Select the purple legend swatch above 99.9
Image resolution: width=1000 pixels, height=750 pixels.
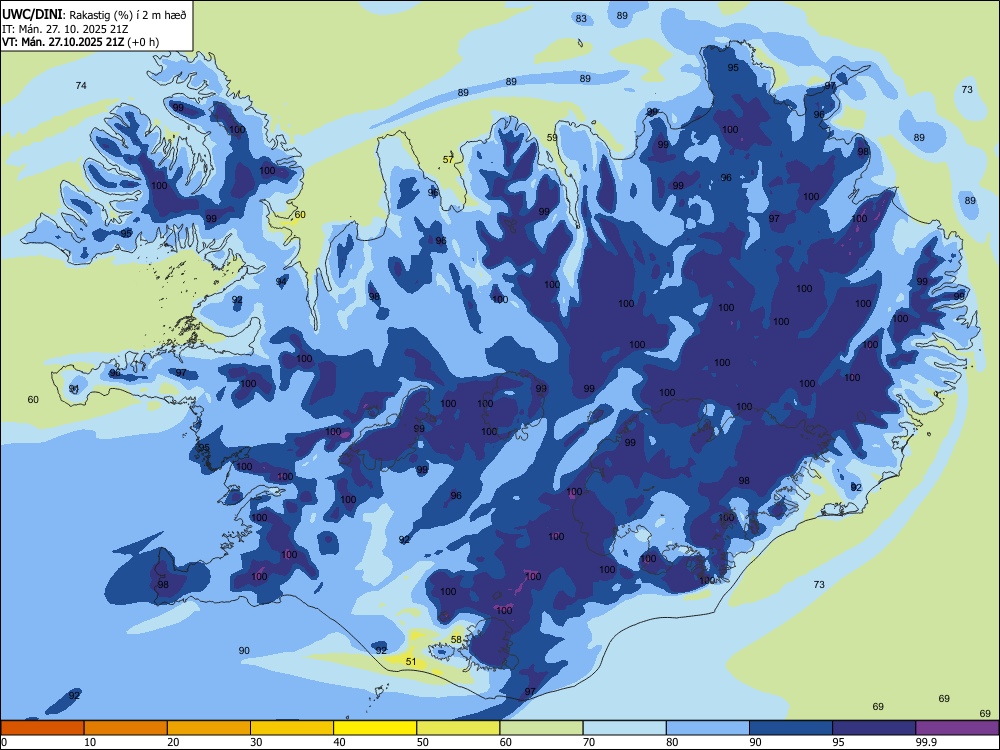coord(957,728)
